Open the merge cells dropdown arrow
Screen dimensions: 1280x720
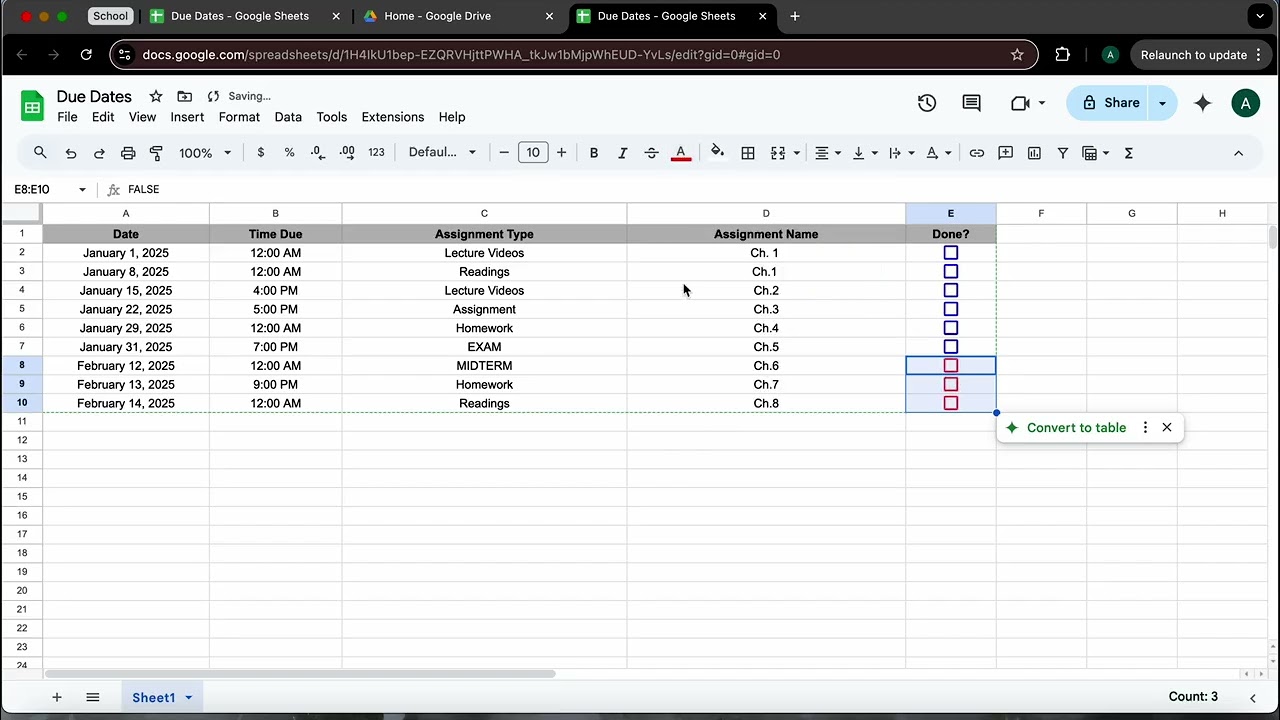pos(796,153)
